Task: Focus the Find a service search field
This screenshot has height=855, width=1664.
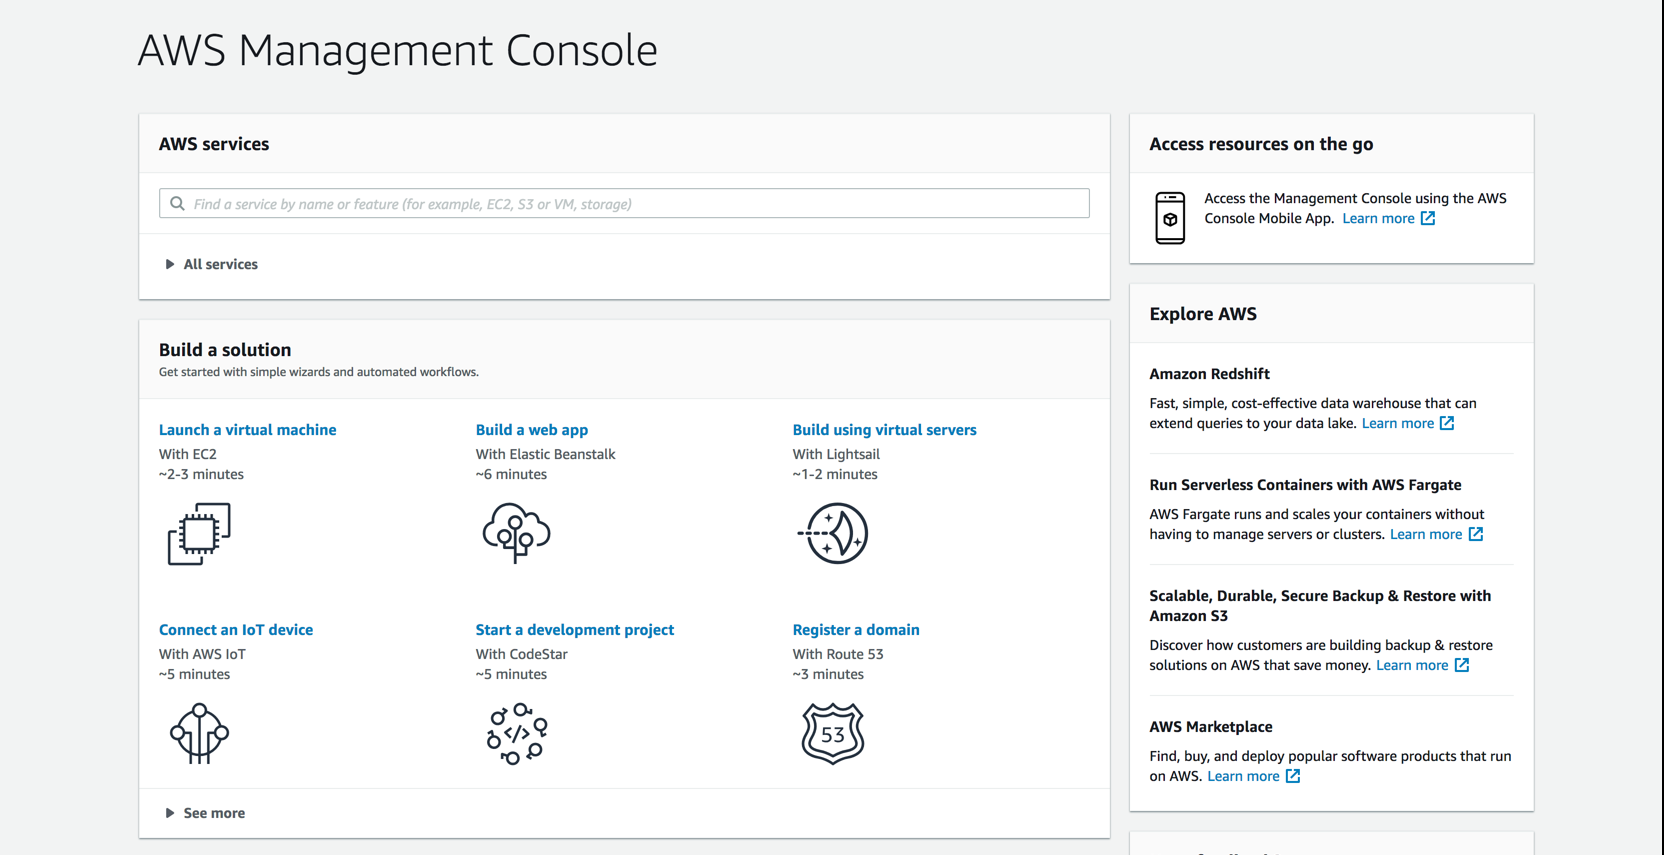Action: [x=624, y=204]
